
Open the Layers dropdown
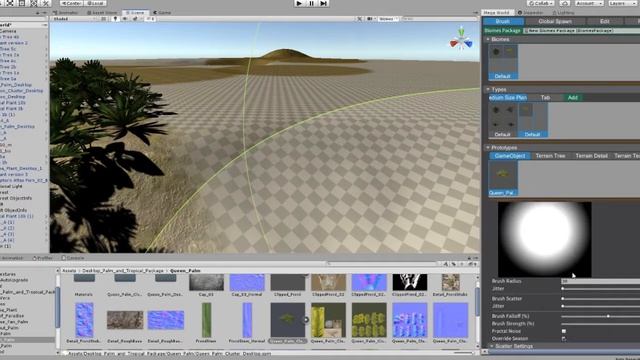[x=622, y=3]
